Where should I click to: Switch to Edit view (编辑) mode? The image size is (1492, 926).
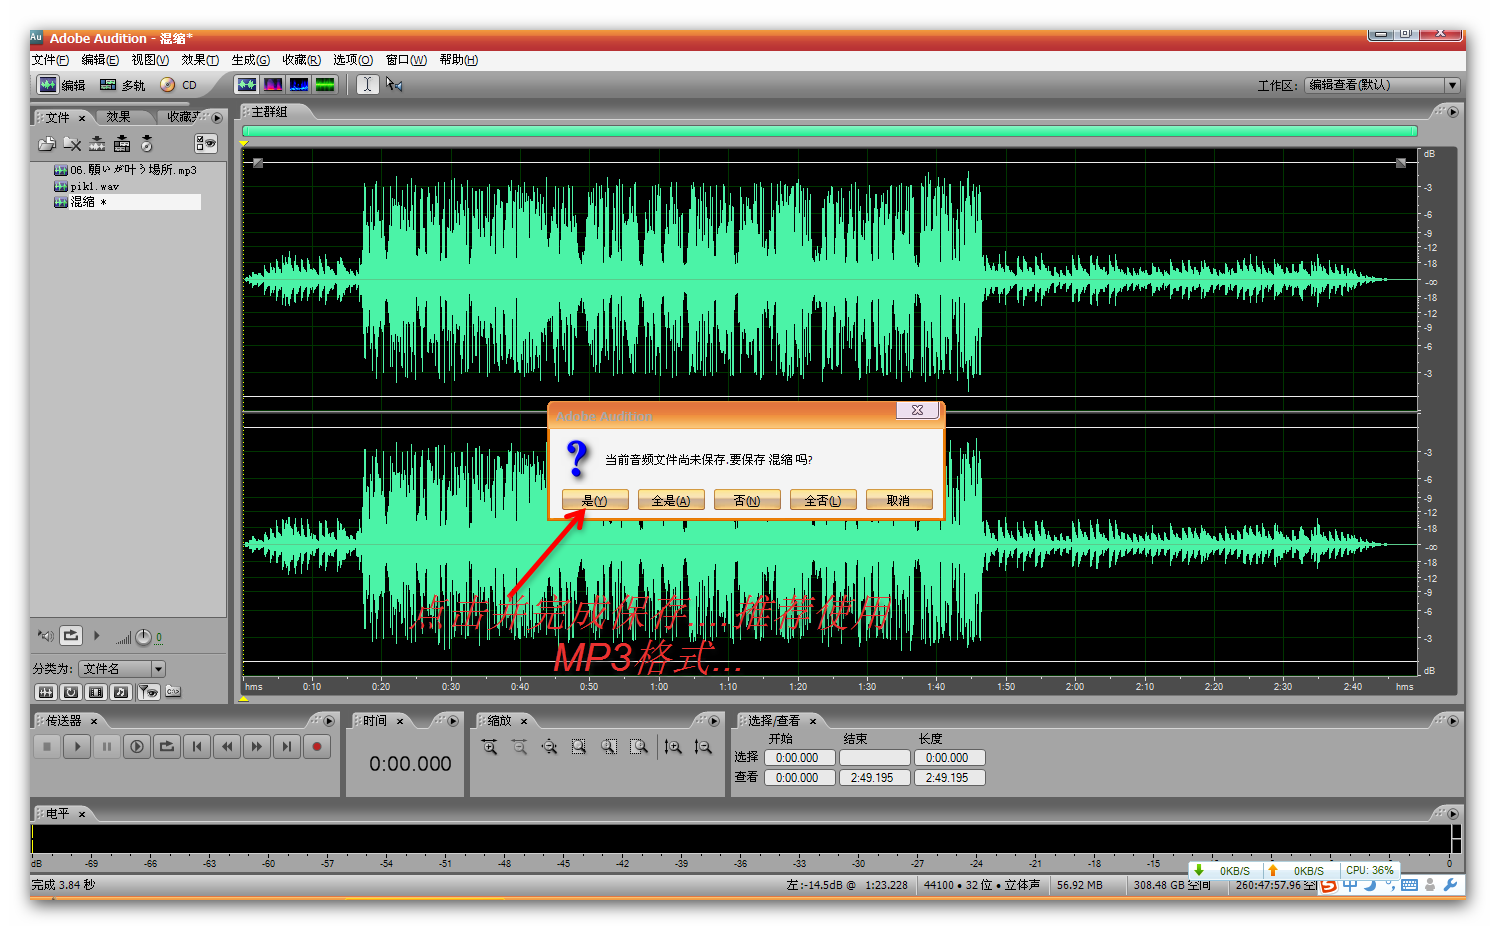(62, 85)
